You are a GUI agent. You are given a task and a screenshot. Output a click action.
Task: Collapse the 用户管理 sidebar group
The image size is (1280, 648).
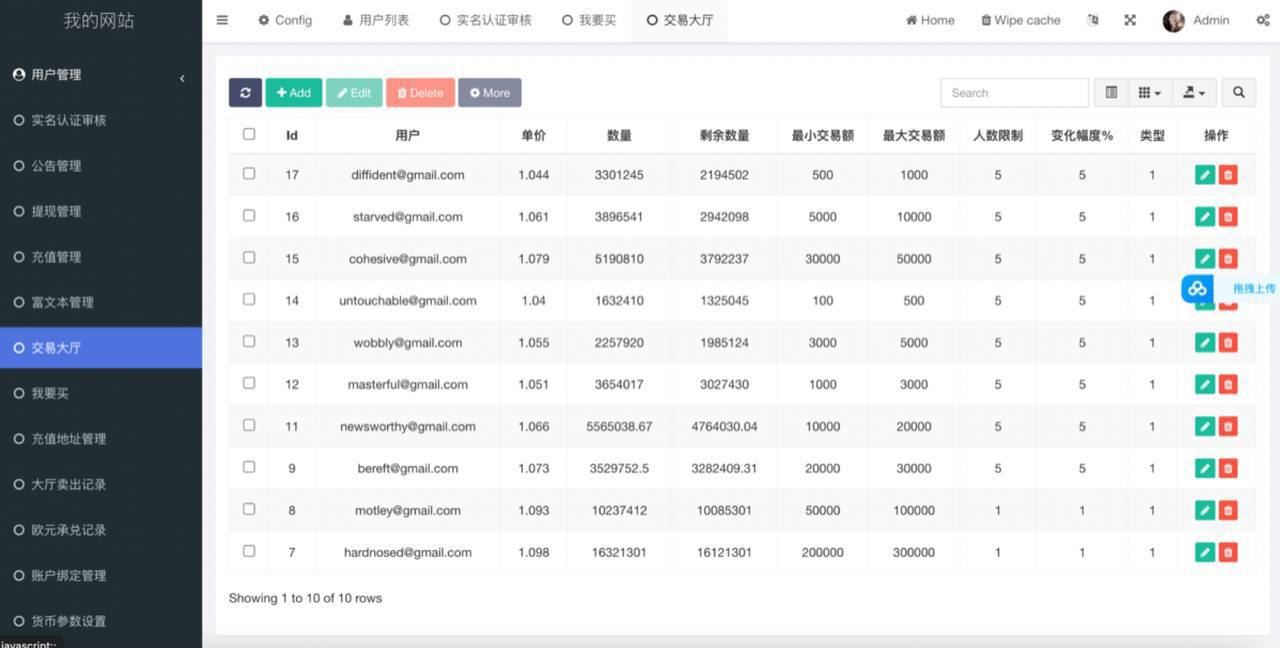[x=100, y=75]
